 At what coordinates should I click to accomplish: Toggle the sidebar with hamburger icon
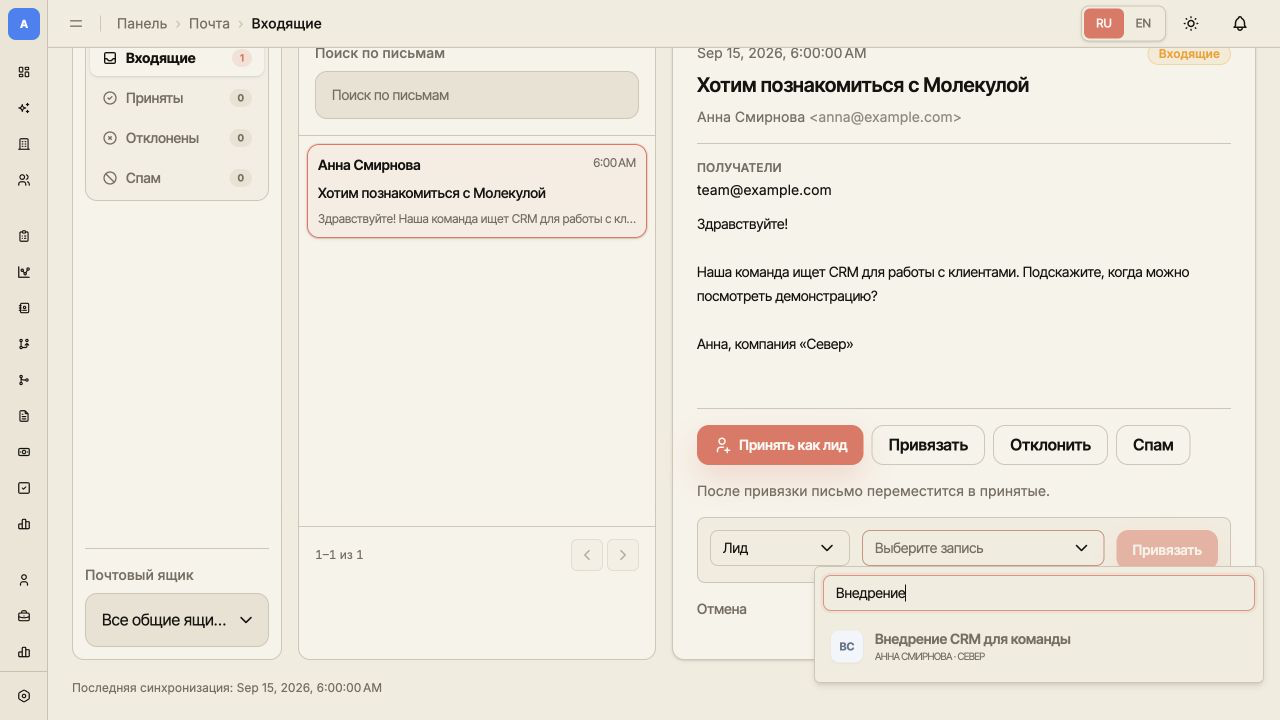[x=76, y=23]
